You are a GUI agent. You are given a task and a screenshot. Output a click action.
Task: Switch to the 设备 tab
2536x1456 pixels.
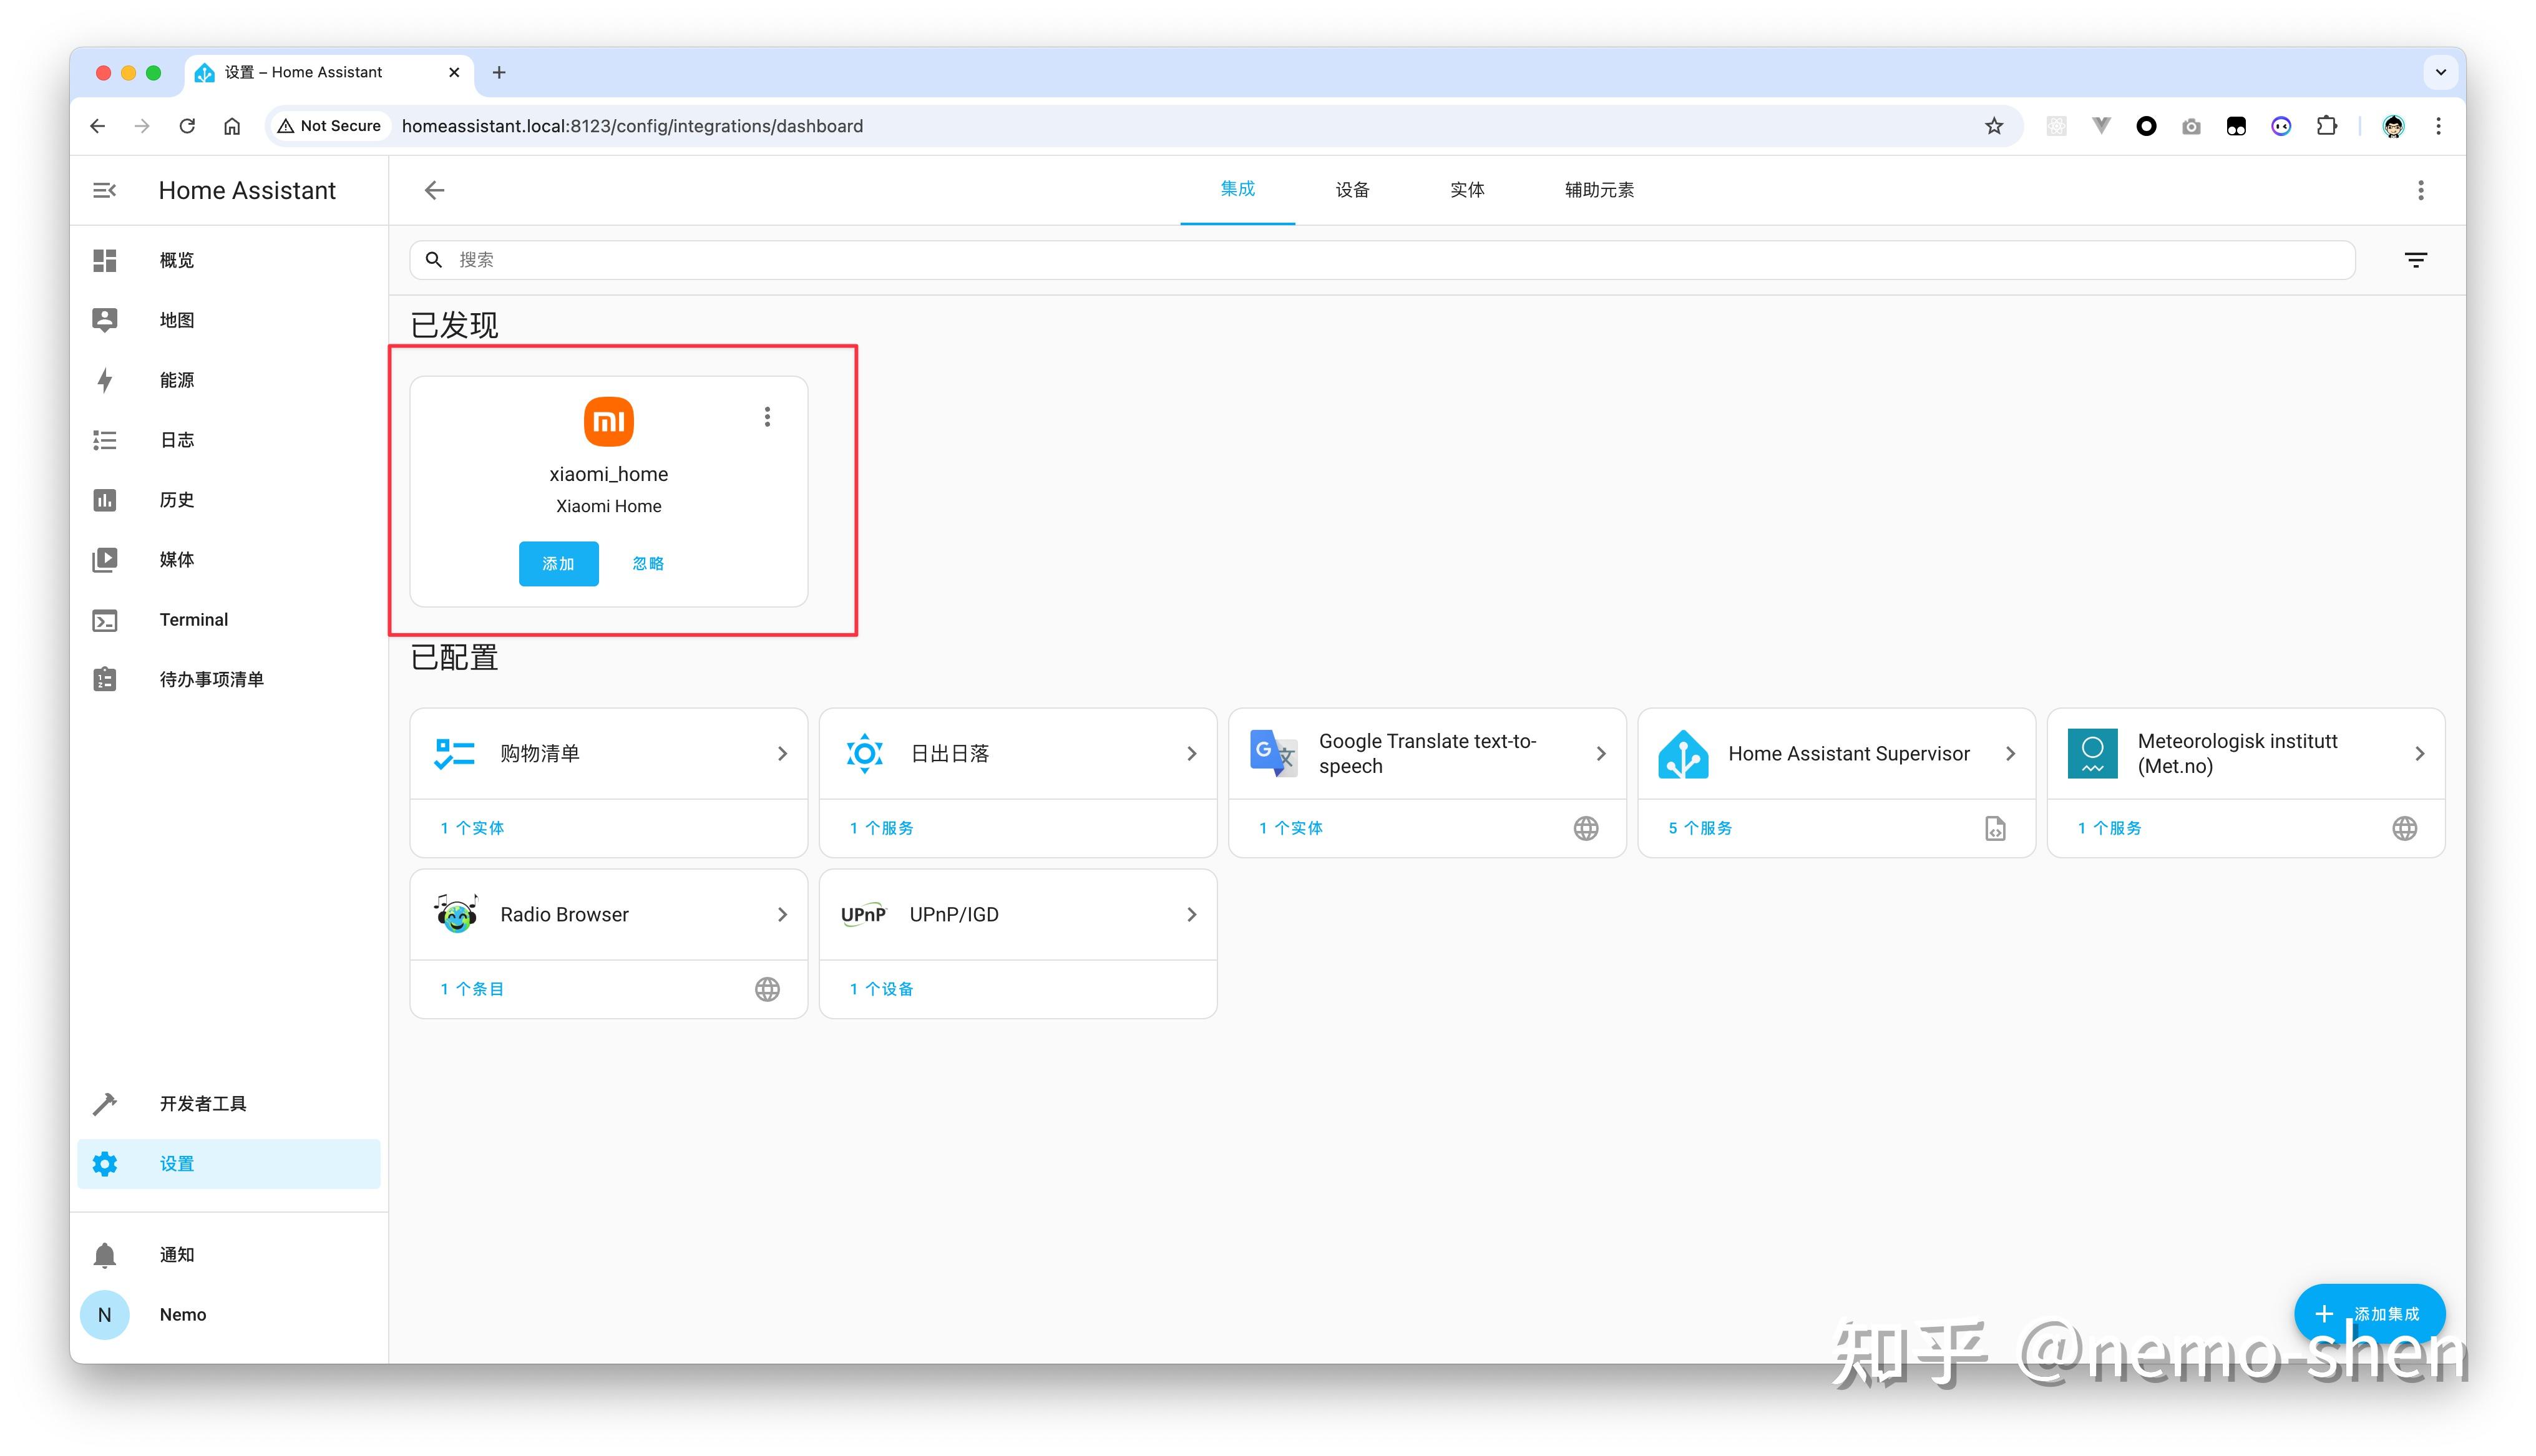[1352, 190]
